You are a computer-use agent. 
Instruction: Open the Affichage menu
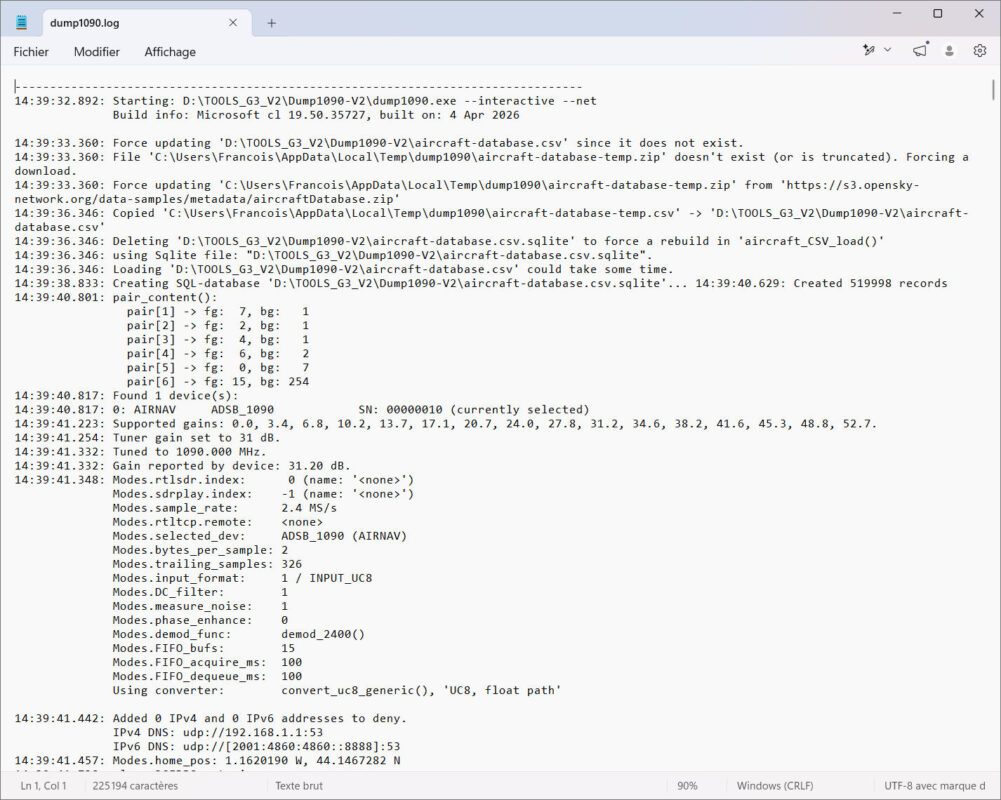tap(170, 52)
